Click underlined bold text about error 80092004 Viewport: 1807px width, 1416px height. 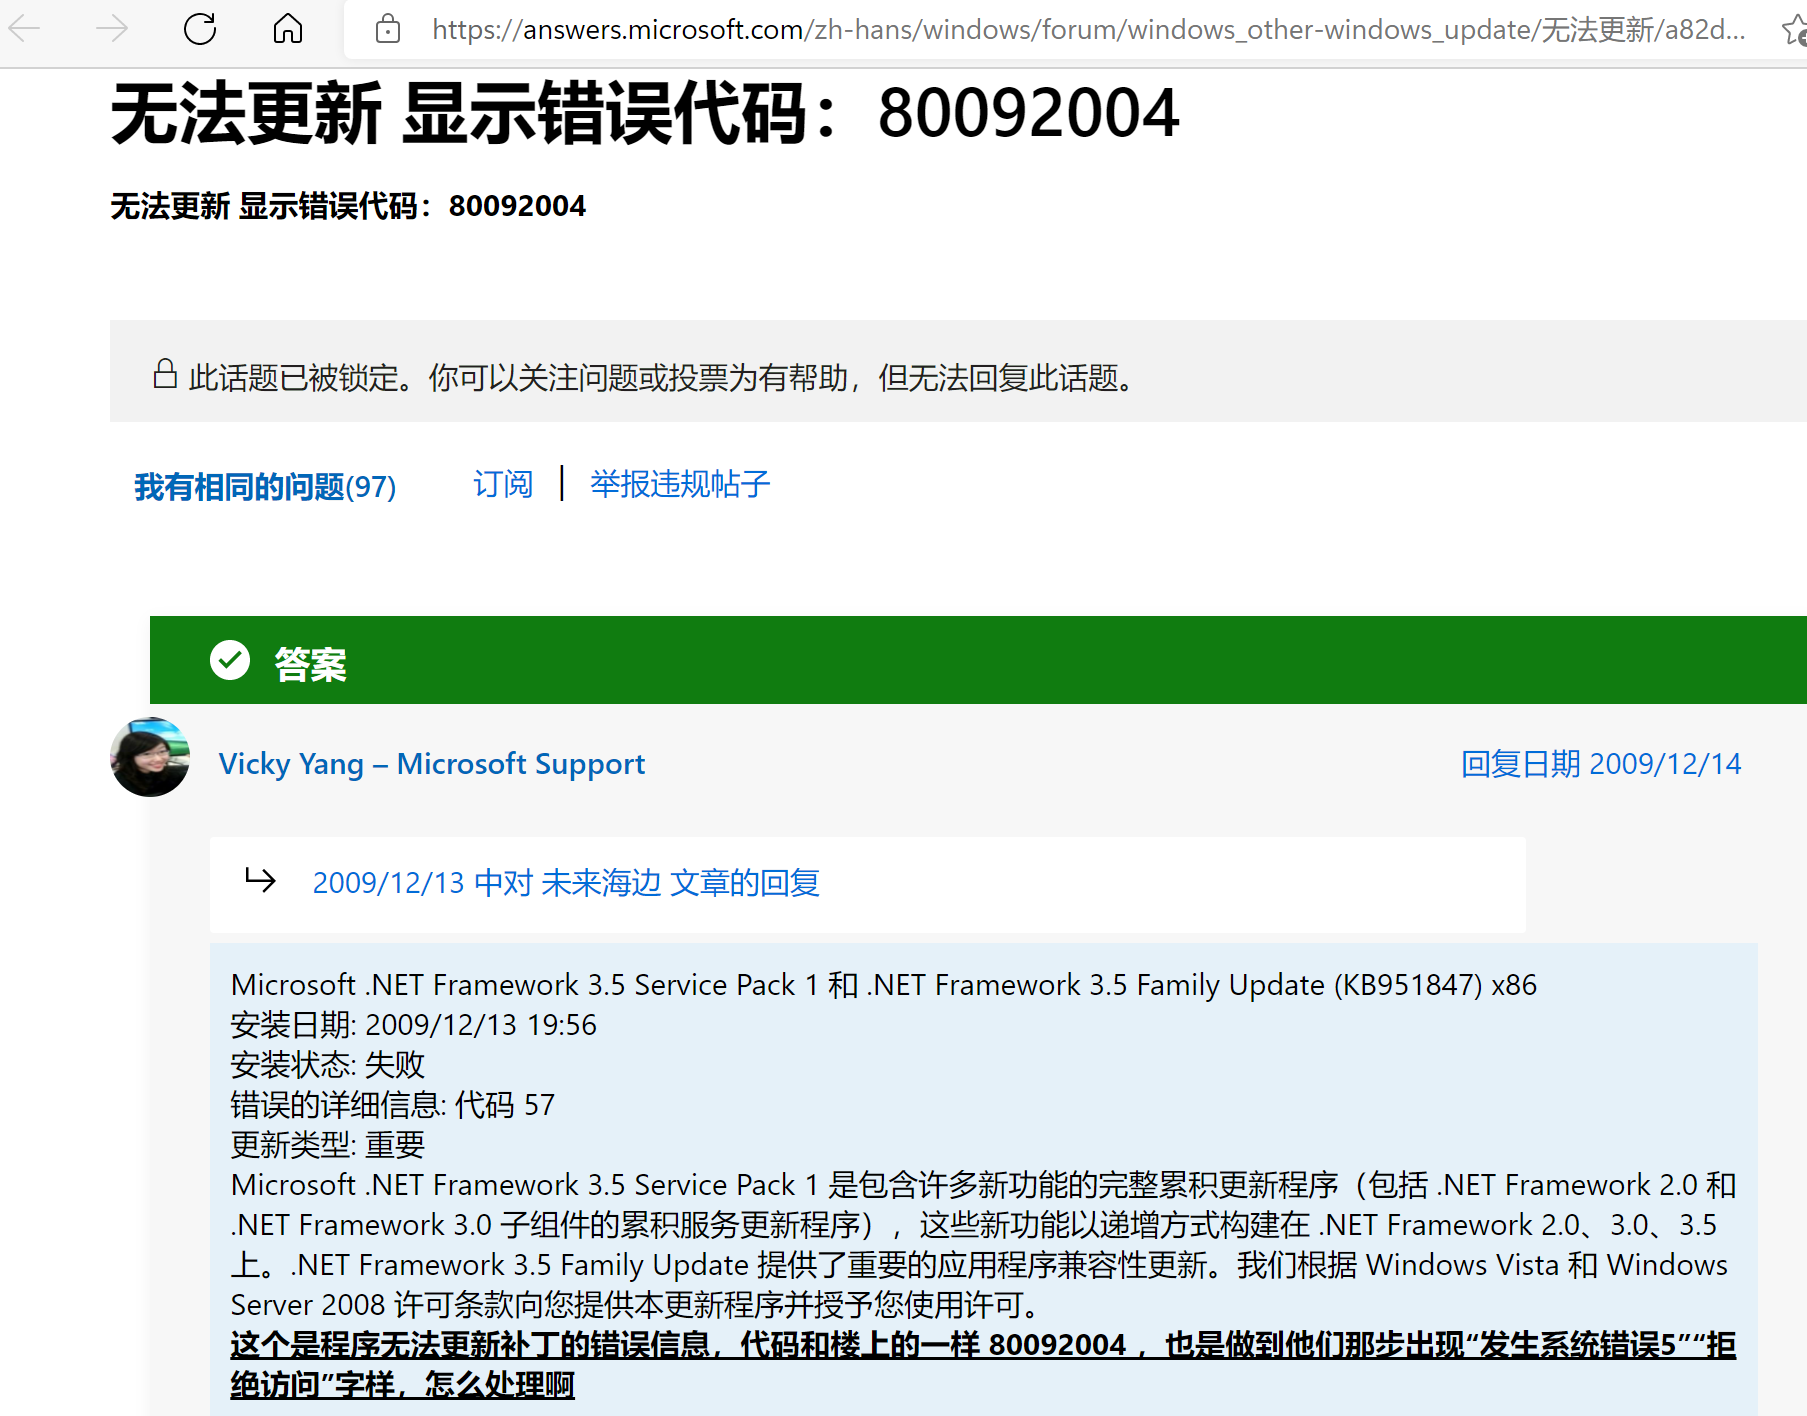click(983, 1365)
